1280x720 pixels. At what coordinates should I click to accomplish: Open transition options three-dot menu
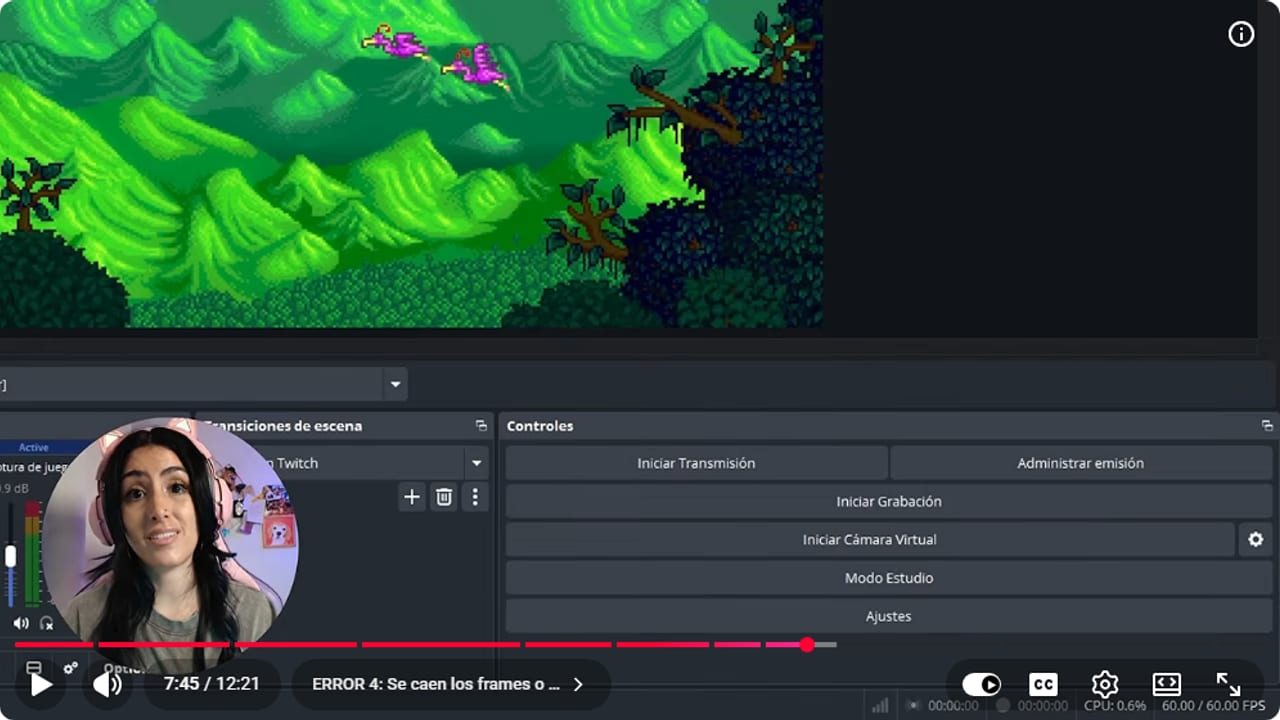(475, 497)
